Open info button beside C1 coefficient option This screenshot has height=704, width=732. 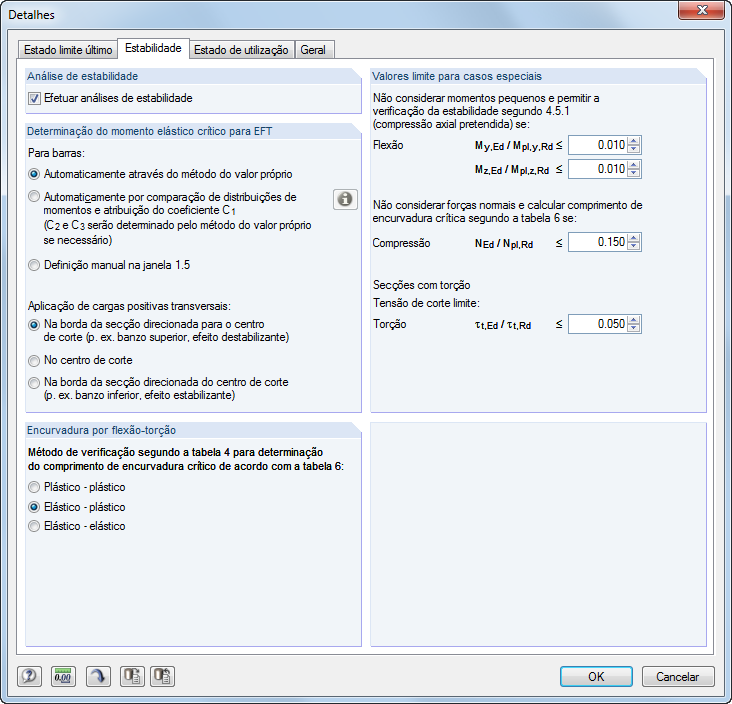(x=345, y=199)
